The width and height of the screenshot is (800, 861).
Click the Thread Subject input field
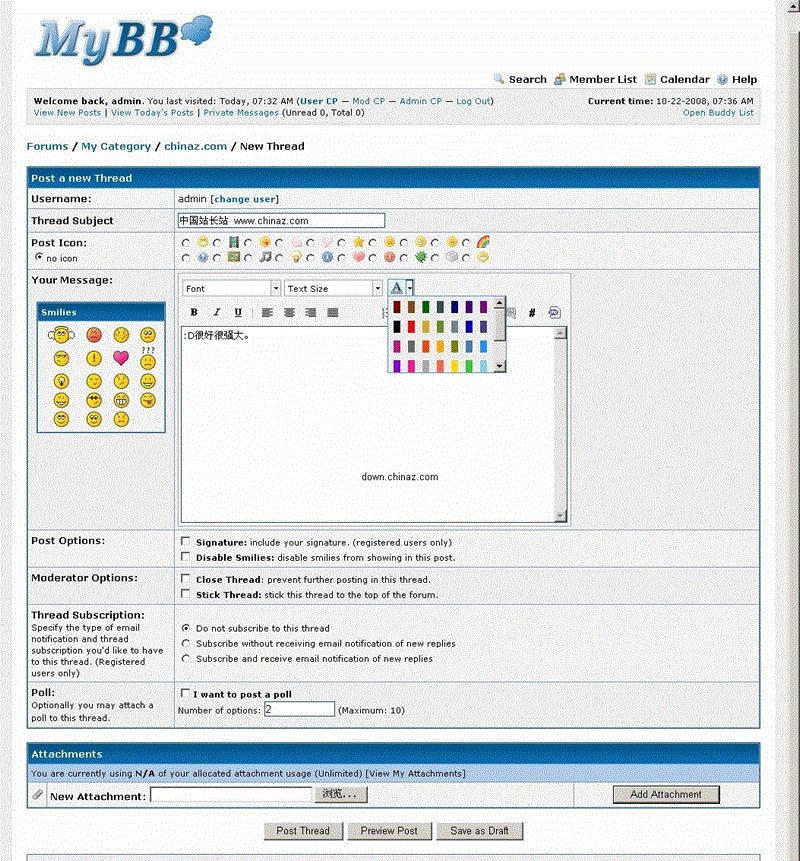point(280,220)
